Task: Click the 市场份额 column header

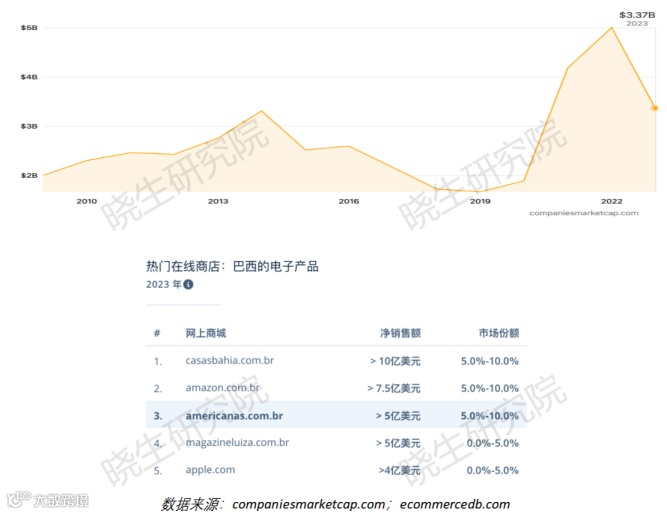Action: [499, 333]
